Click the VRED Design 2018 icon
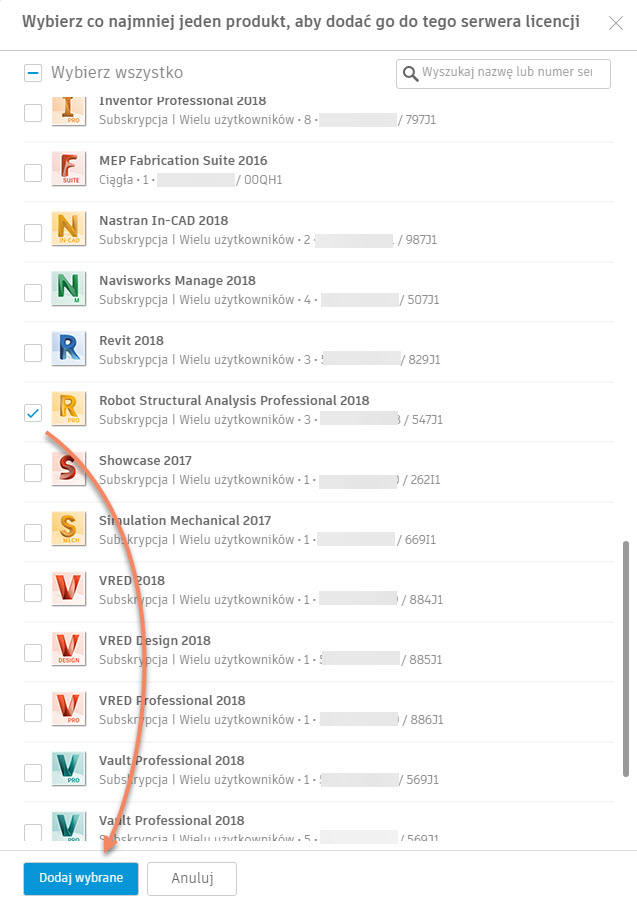The image size is (637, 902). 68,651
